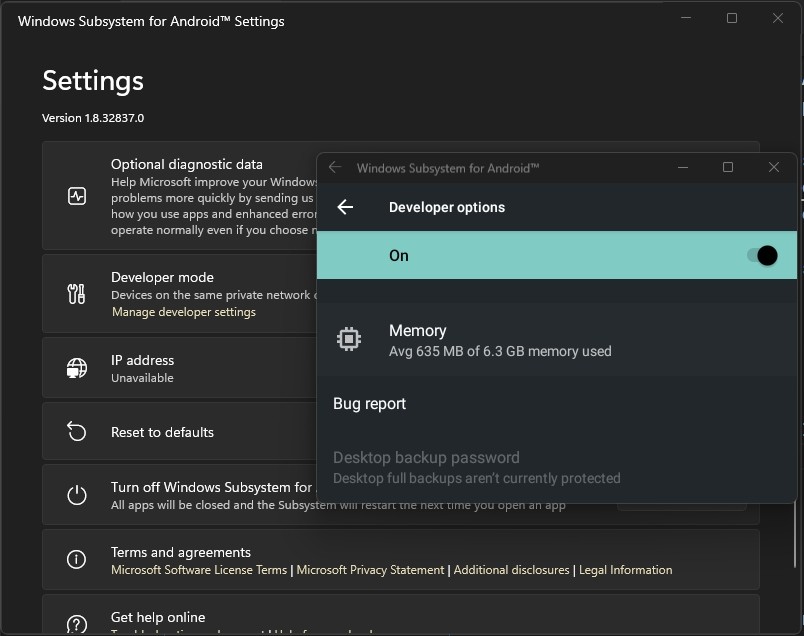Maximize the Windows Subsystem for Android window
Viewport: 804px width, 636px height.
tap(728, 167)
